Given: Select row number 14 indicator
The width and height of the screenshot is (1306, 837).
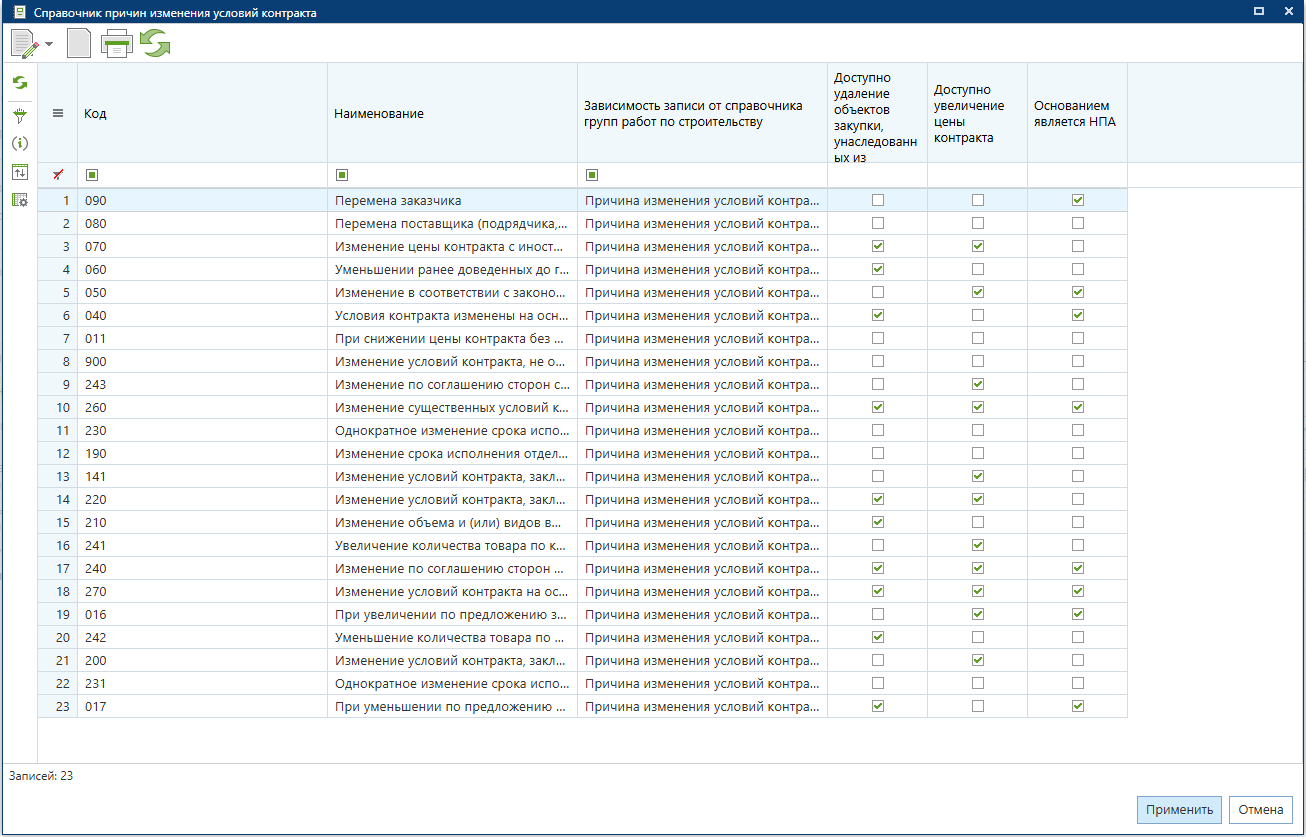Looking at the screenshot, I should 58,499.
